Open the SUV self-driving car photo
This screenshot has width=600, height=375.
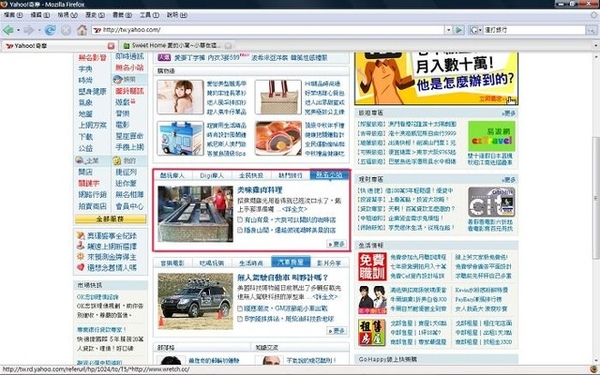[196, 301]
